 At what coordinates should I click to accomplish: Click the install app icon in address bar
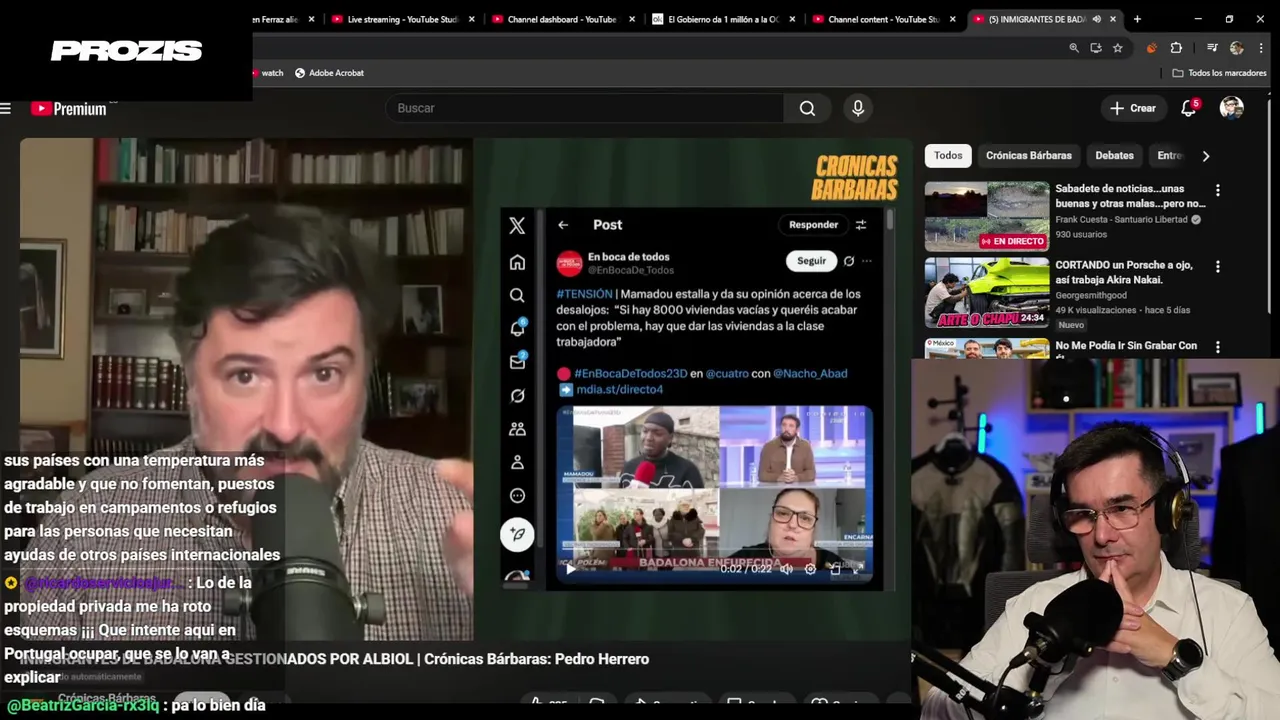(1096, 48)
